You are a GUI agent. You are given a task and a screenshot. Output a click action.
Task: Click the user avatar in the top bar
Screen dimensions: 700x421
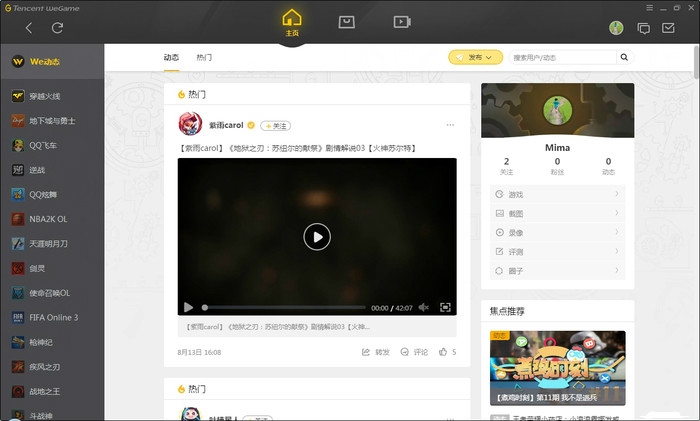coord(616,28)
